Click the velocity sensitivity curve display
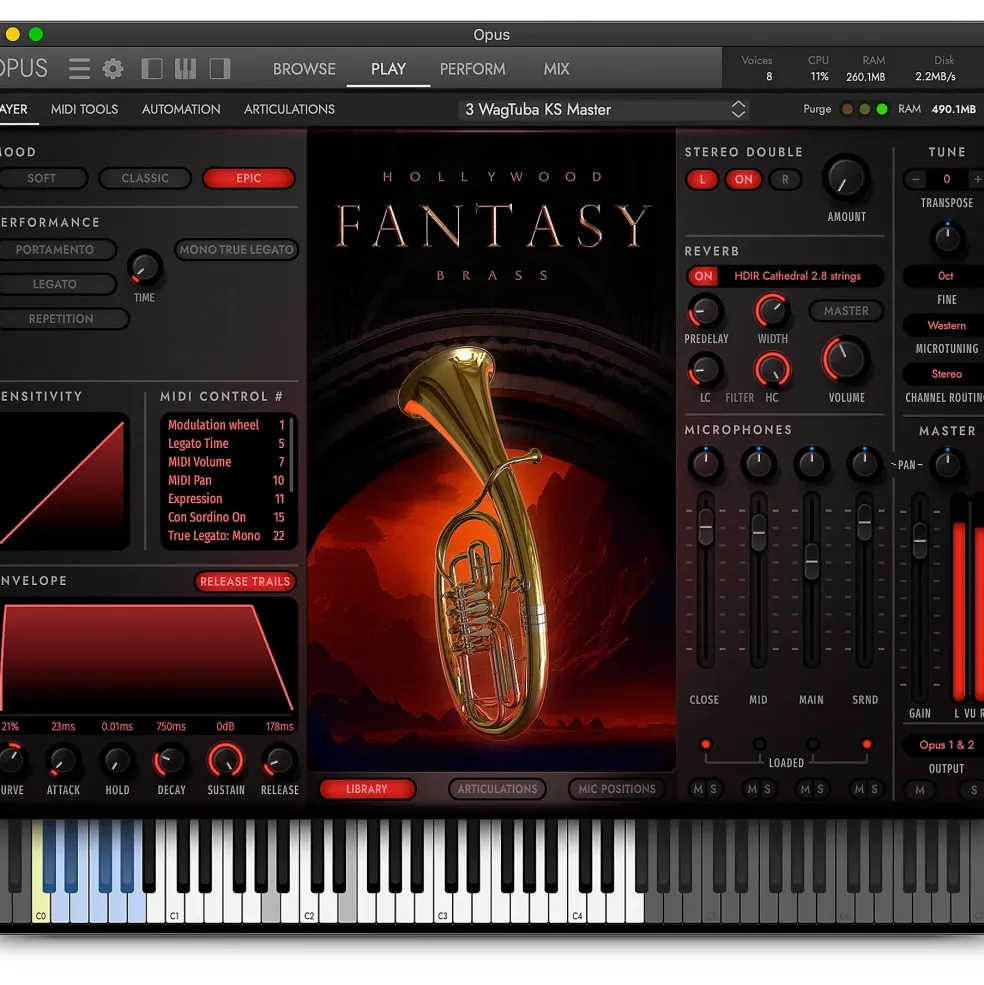 [63, 481]
